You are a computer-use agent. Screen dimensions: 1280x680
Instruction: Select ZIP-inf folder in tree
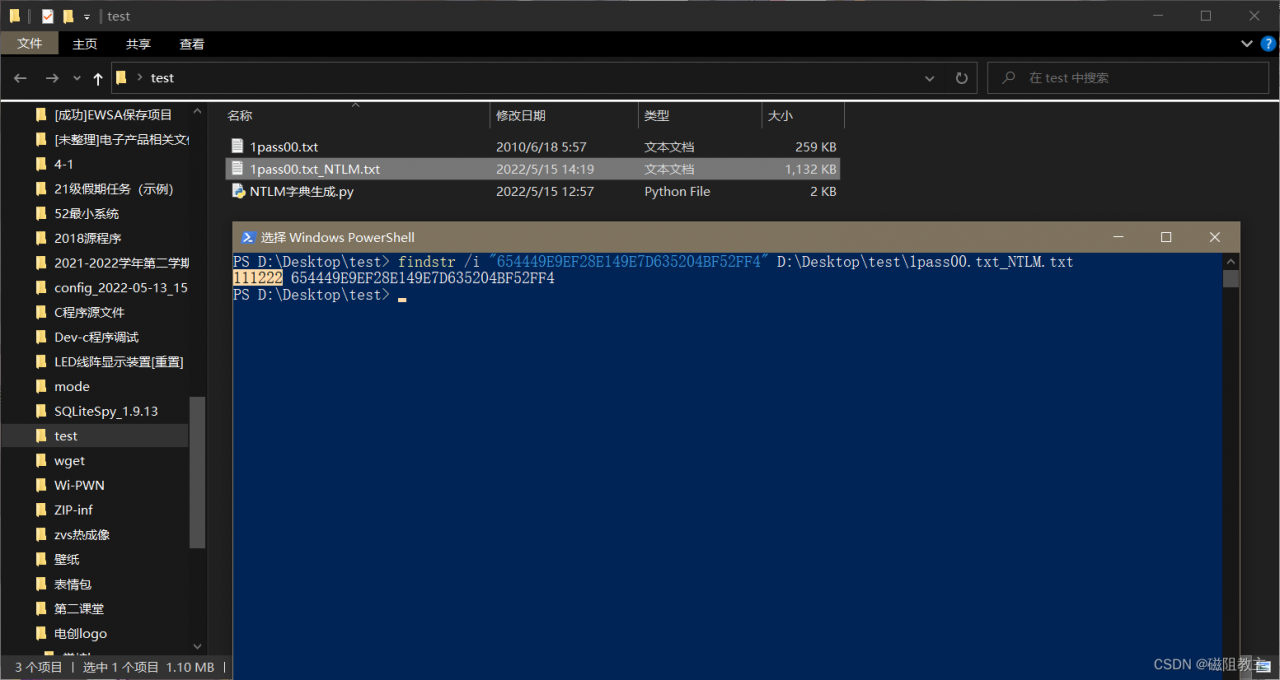point(73,510)
